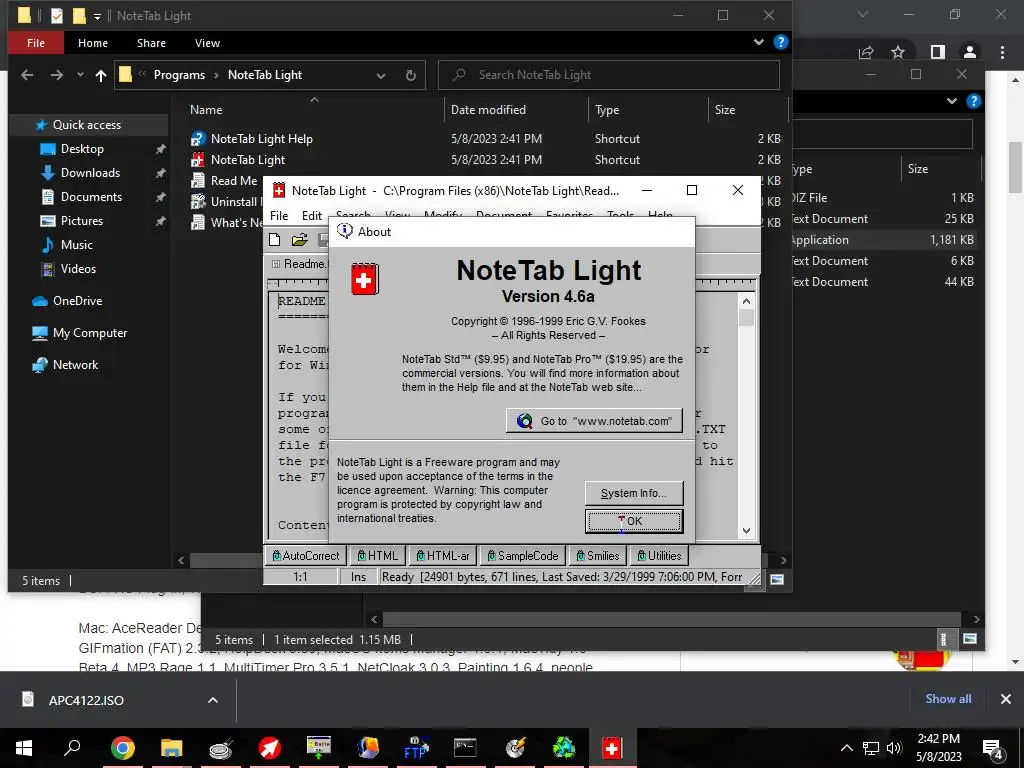Click the Ins insert mode status indicator
This screenshot has width=1024, height=768.
358,577
